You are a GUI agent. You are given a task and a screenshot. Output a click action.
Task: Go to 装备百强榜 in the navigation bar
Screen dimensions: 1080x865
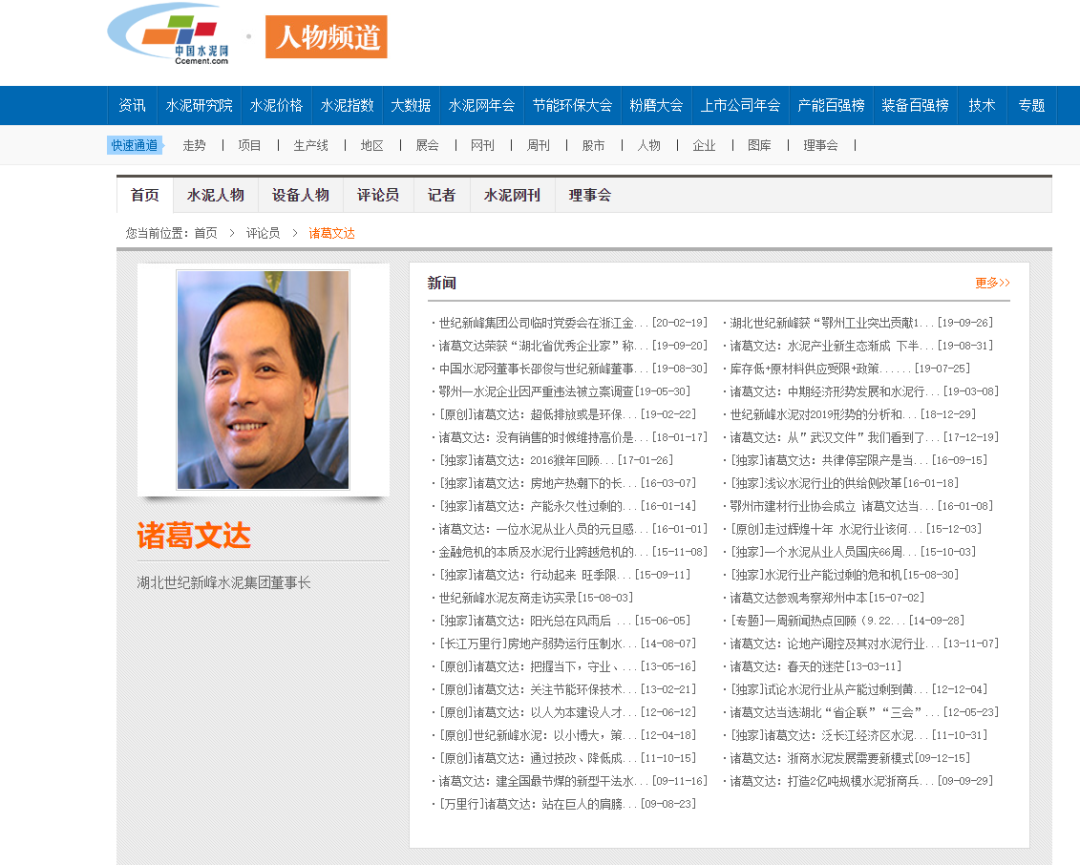tap(915, 105)
